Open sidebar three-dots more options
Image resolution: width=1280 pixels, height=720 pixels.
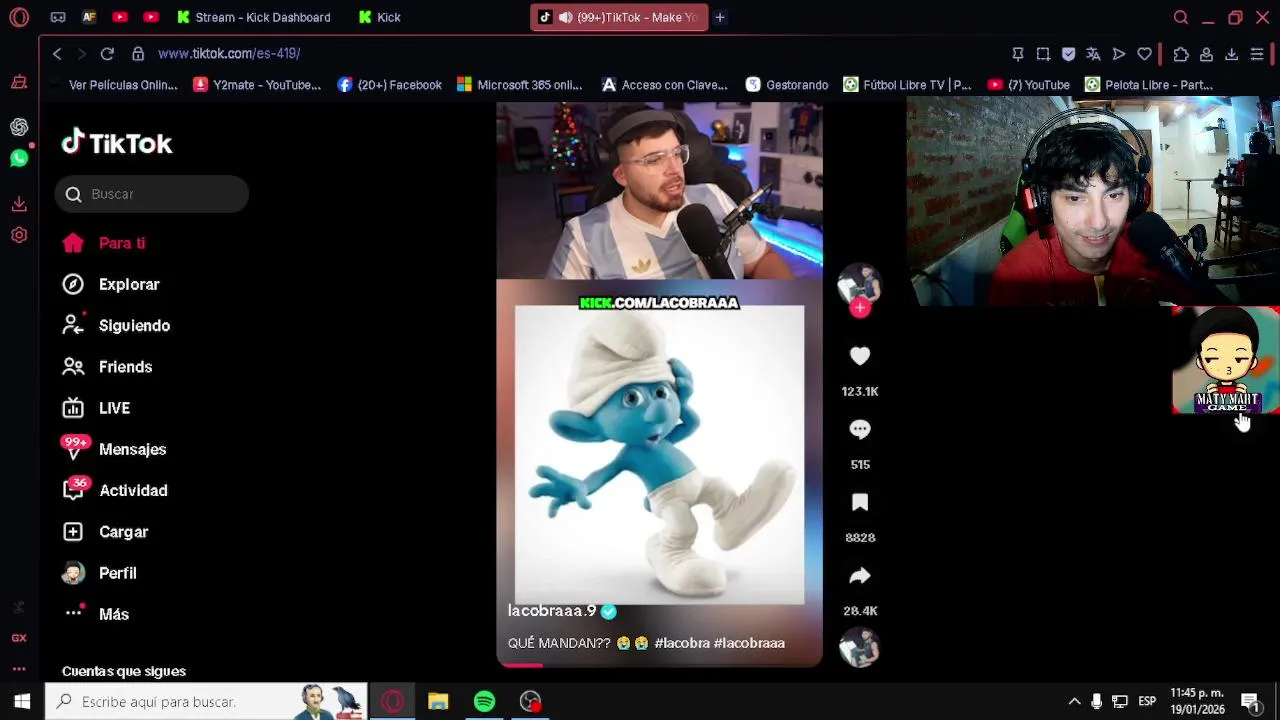pos(19,669)
